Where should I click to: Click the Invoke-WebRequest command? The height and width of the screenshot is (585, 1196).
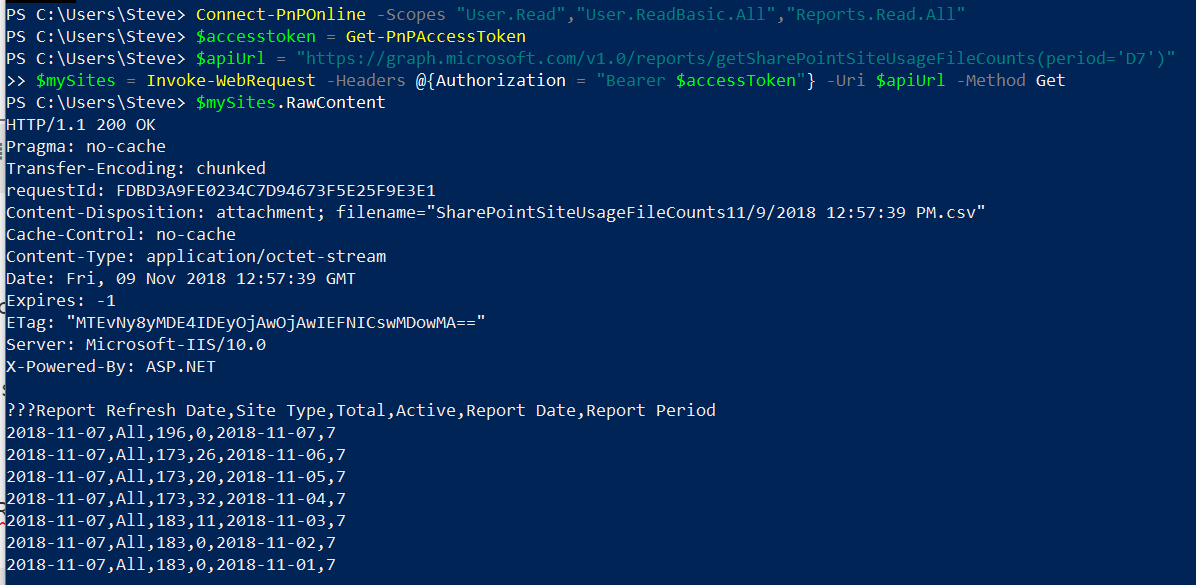tap(231, 80)
